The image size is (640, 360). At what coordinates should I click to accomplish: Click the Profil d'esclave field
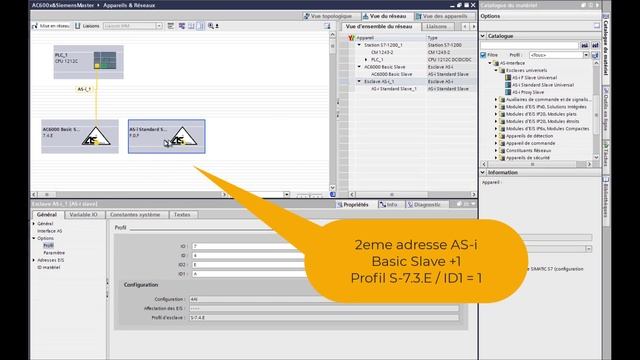[x=324, y=317]
